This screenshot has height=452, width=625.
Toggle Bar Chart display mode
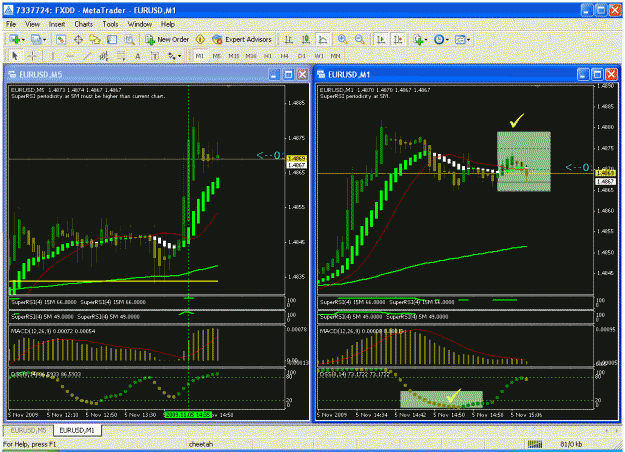coord(289,39)
